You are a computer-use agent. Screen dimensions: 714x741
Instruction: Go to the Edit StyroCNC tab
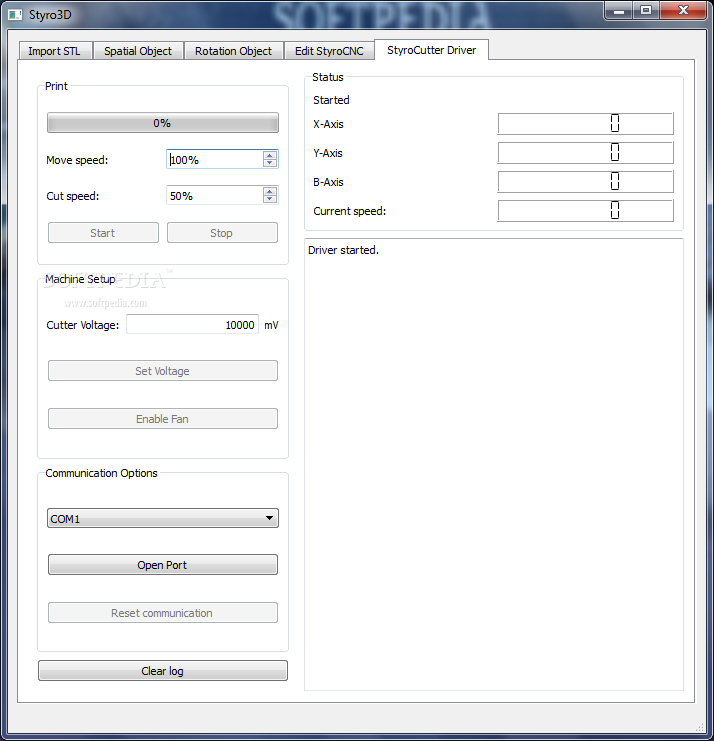329,51
